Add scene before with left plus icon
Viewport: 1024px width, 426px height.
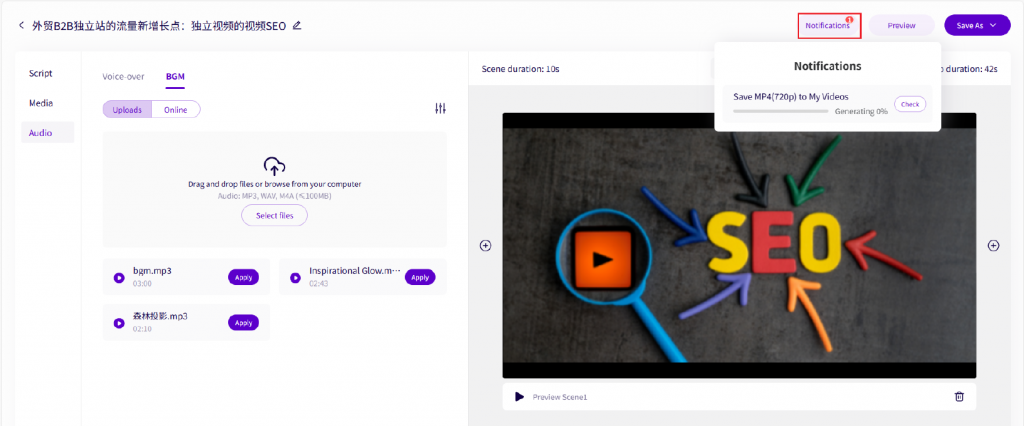click(x=485, y=246)
